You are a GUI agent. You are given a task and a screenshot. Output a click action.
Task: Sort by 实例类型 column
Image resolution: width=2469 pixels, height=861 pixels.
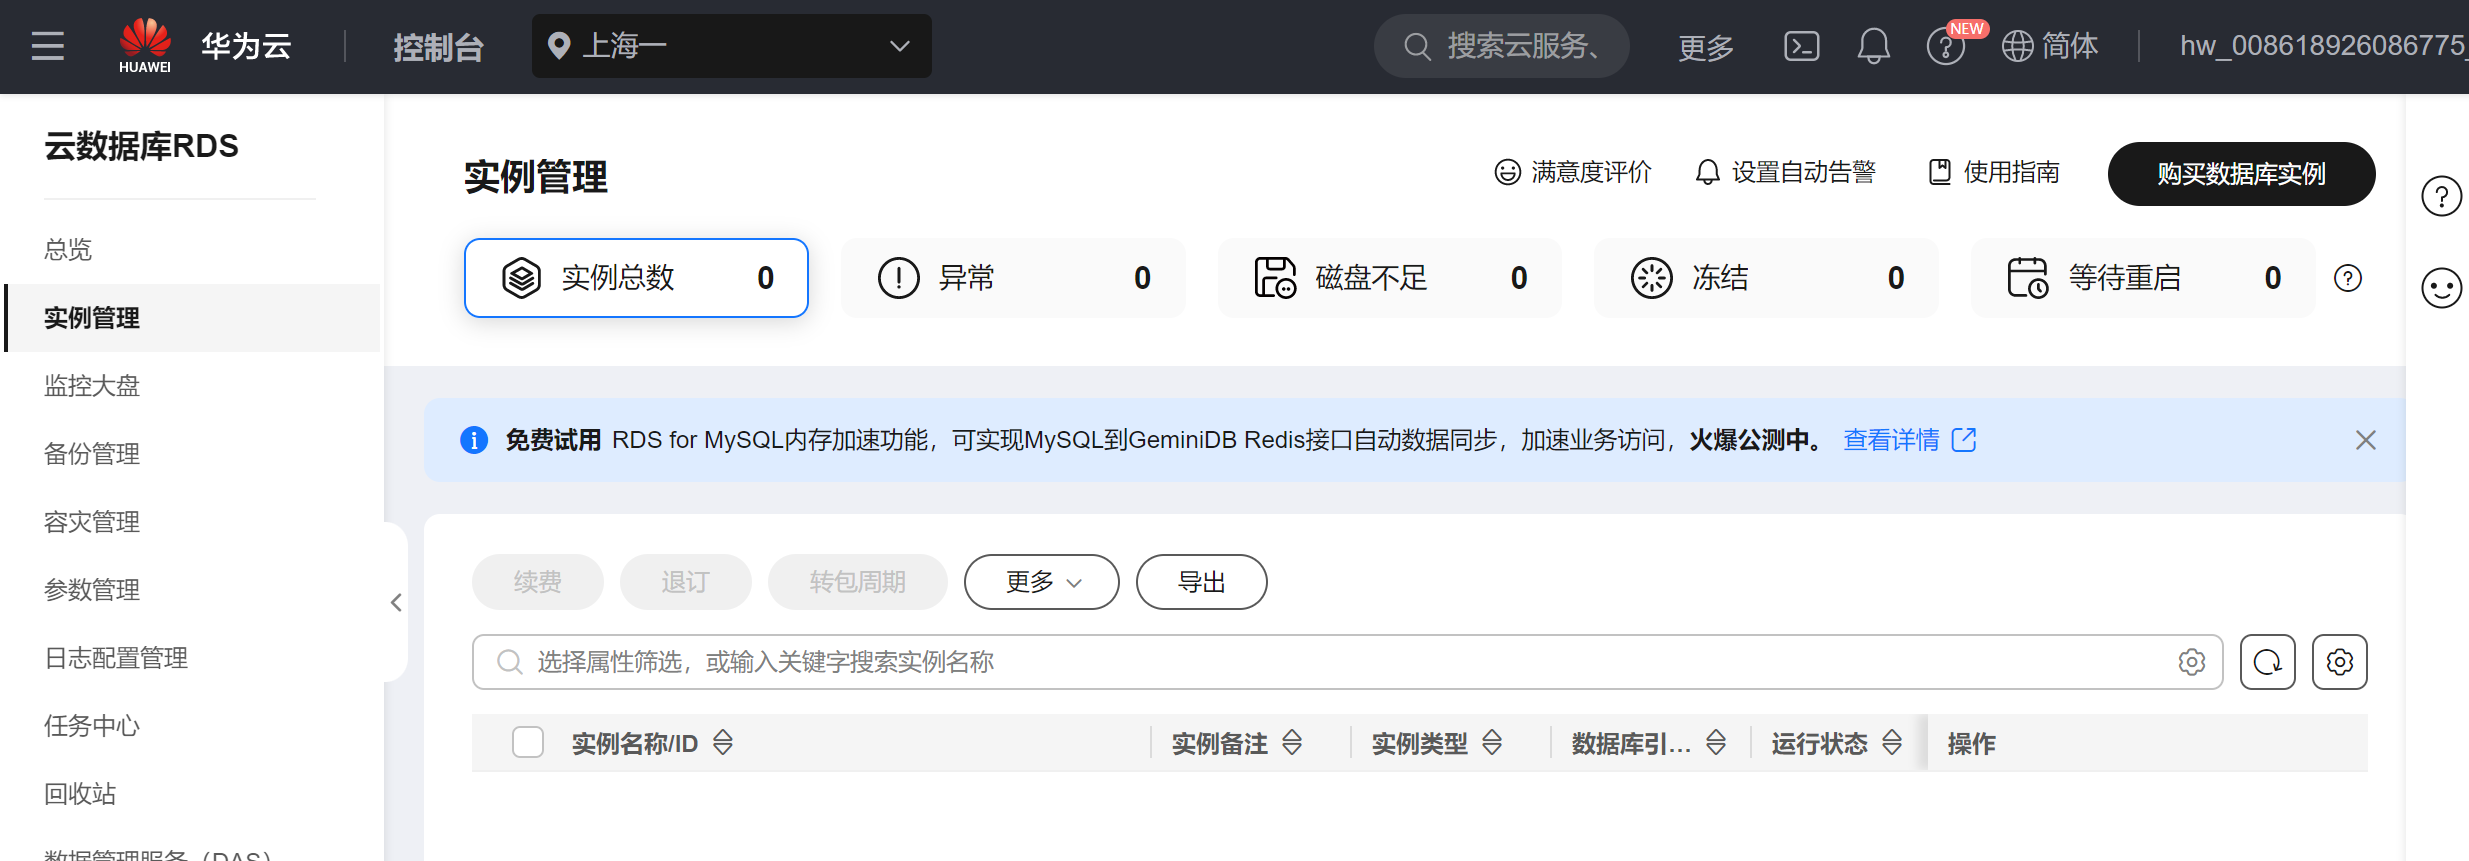[x=1491, y=743]
